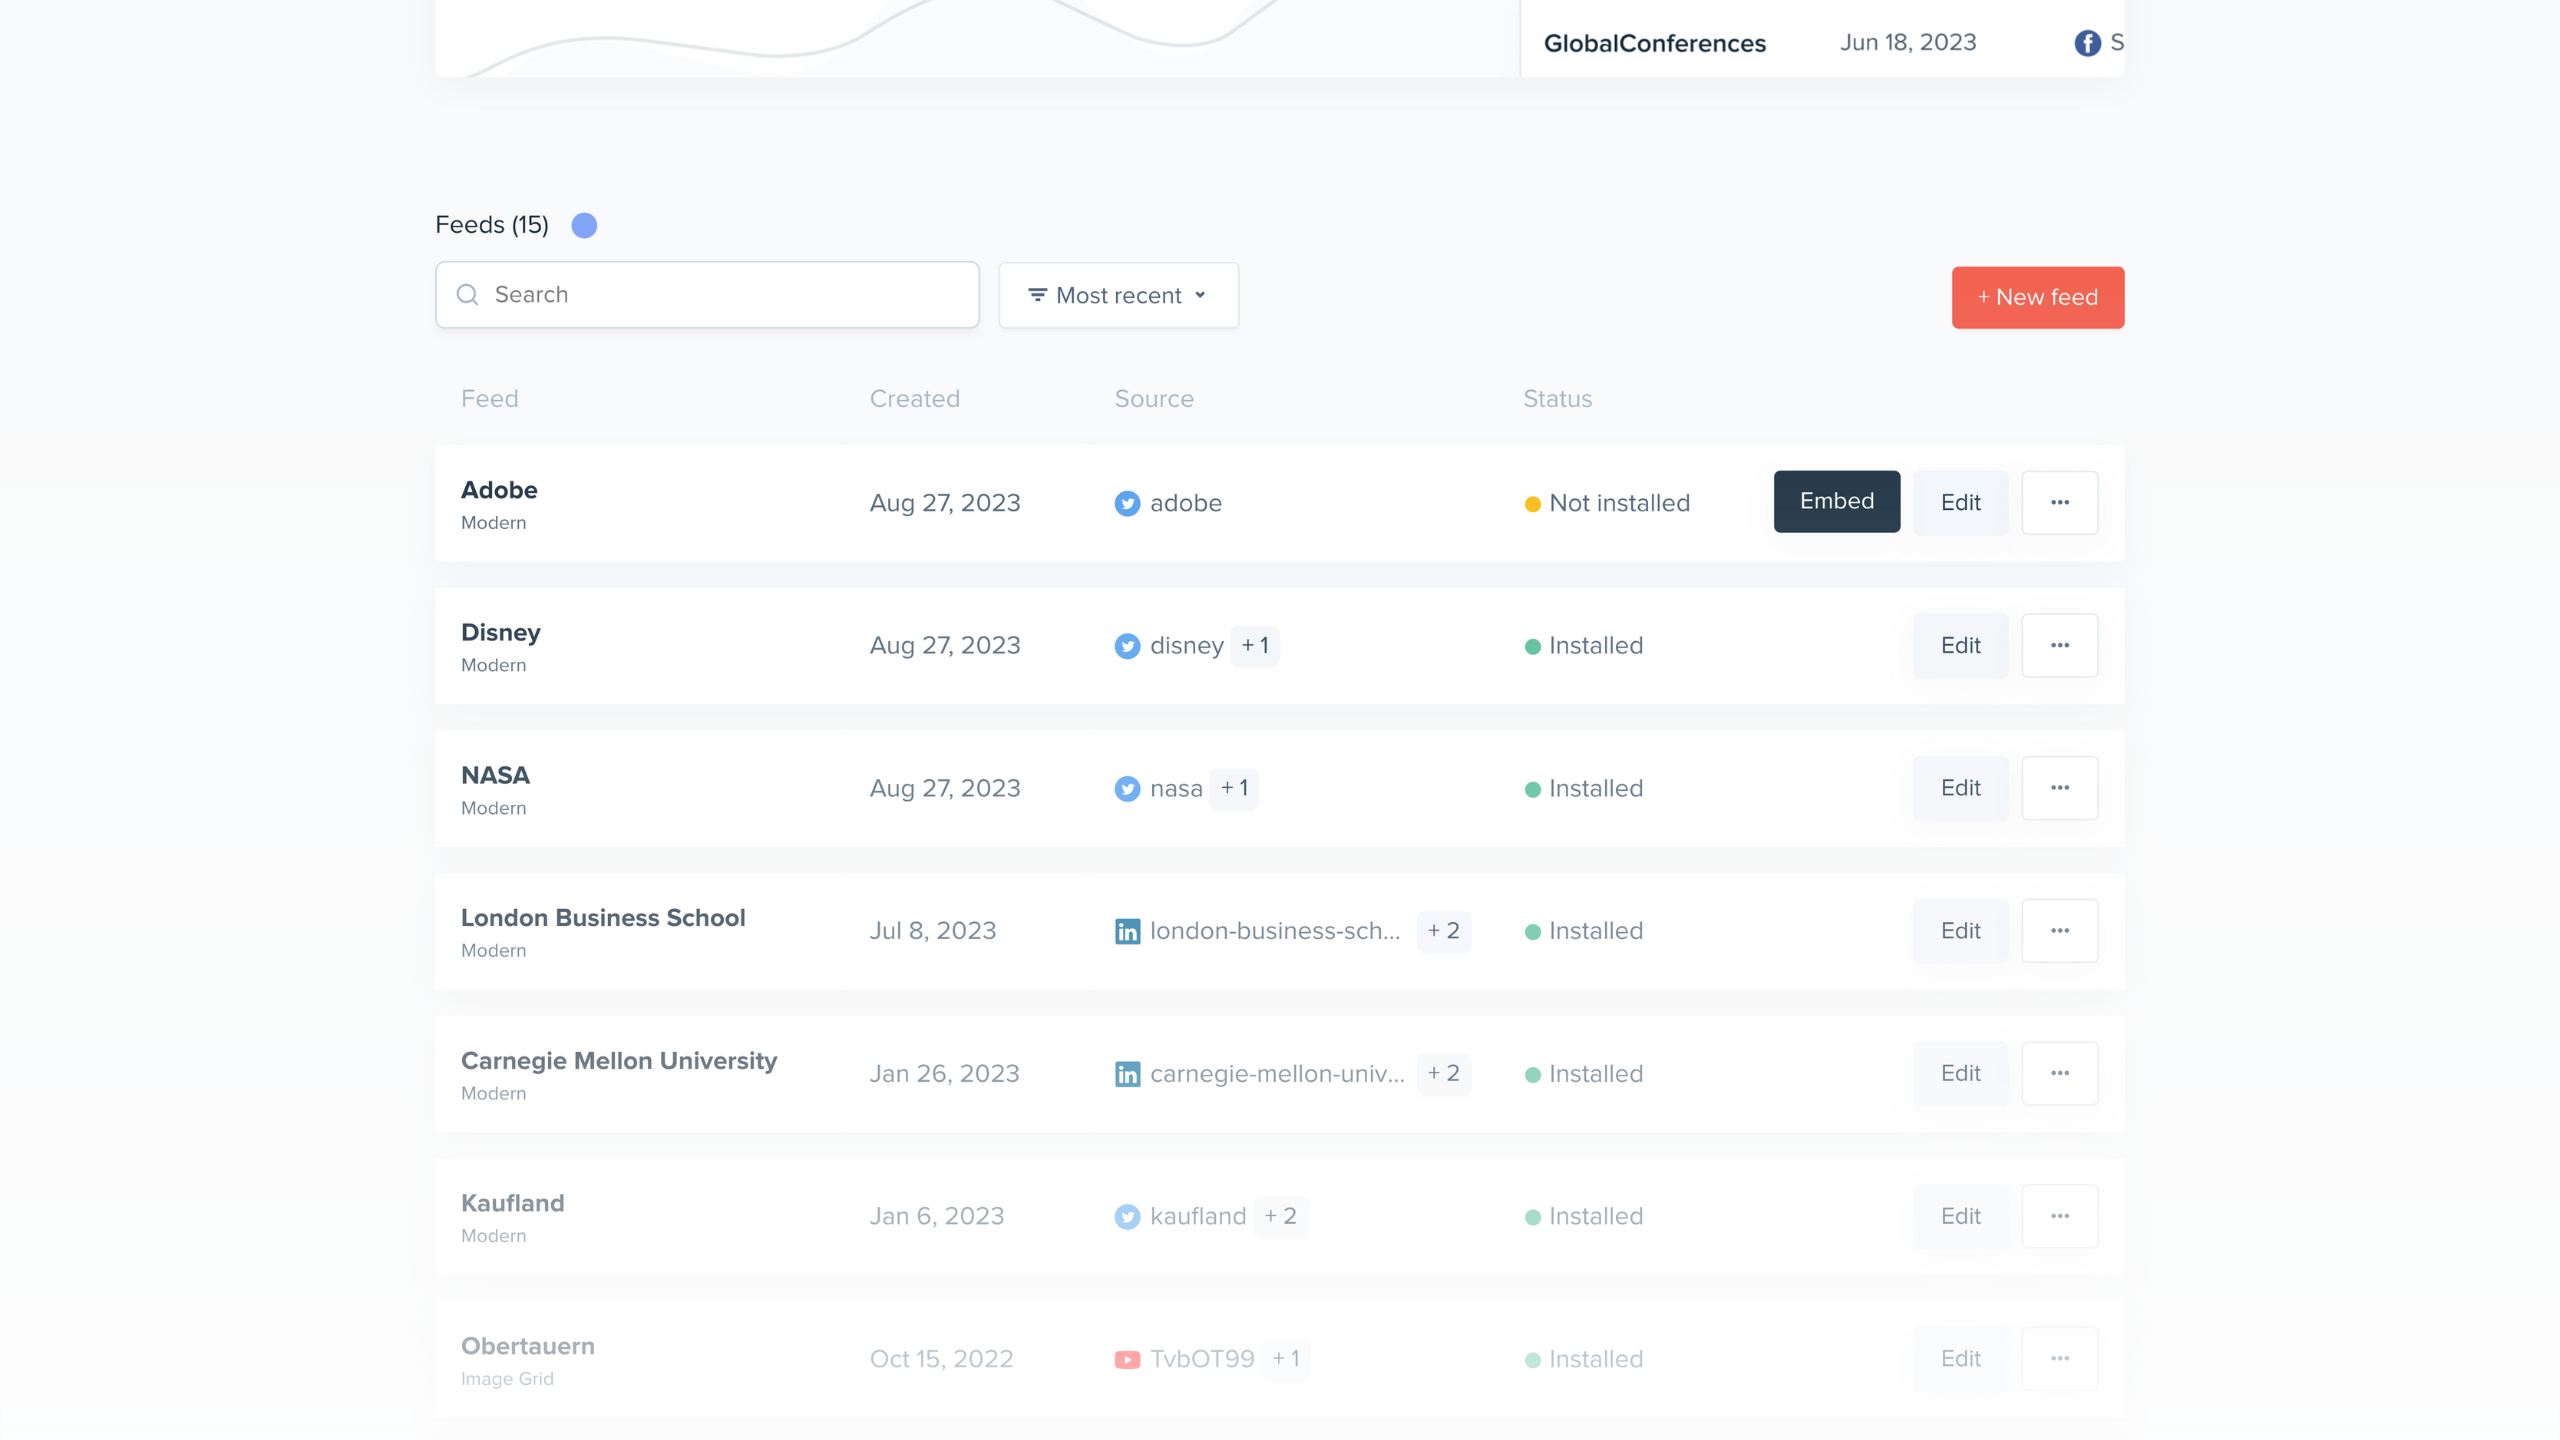Image resolution: width=2560 pixels, height=1440 pixels.
Task: Click the Twitter icon beside adobe source
Action: tap(1127, 503)
